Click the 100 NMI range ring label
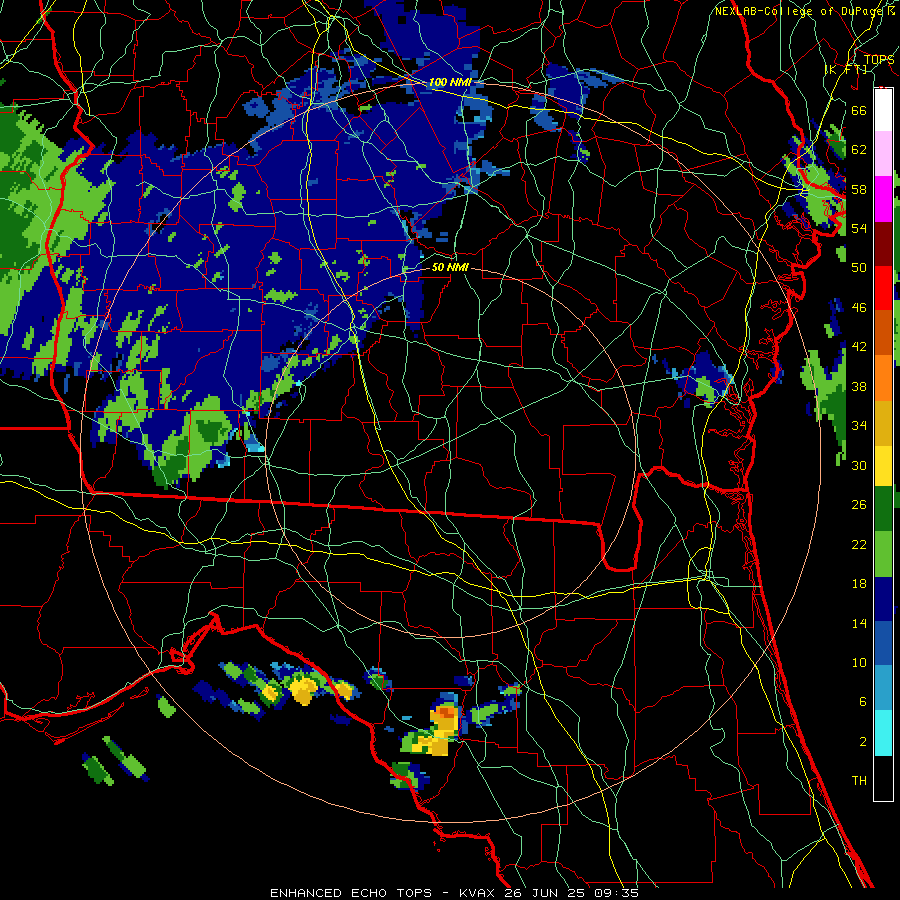This screenshot has height=900, width=900. click(x=450, y=82)
